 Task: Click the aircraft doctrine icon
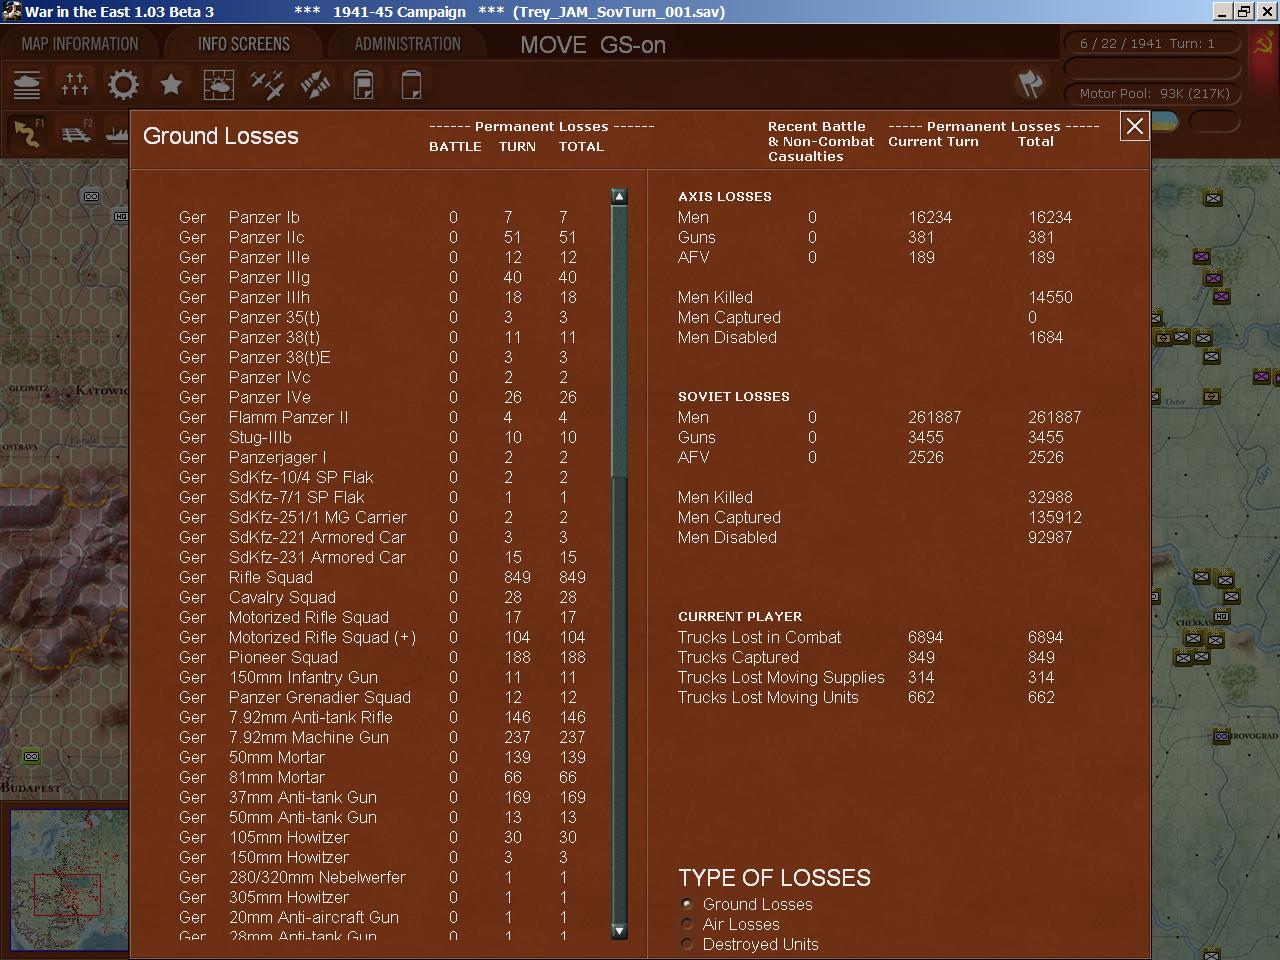point(267,85)
